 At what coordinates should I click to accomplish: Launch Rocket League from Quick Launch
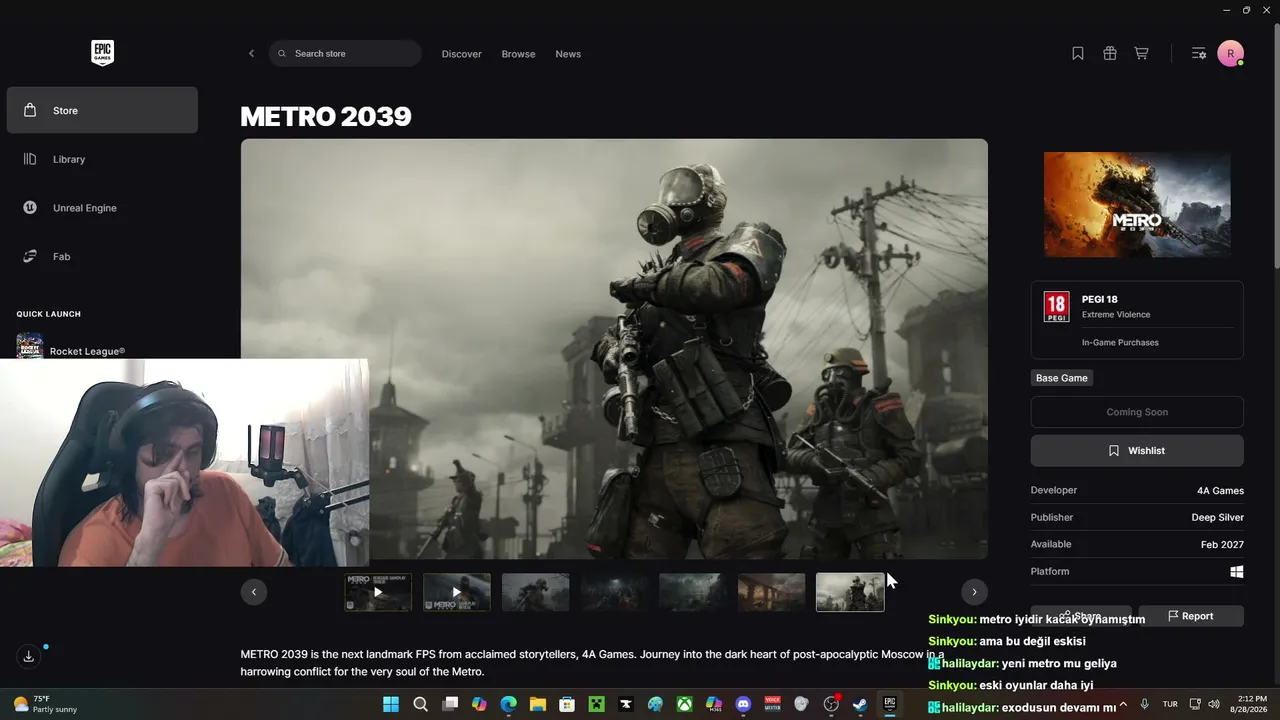(72, 348)
